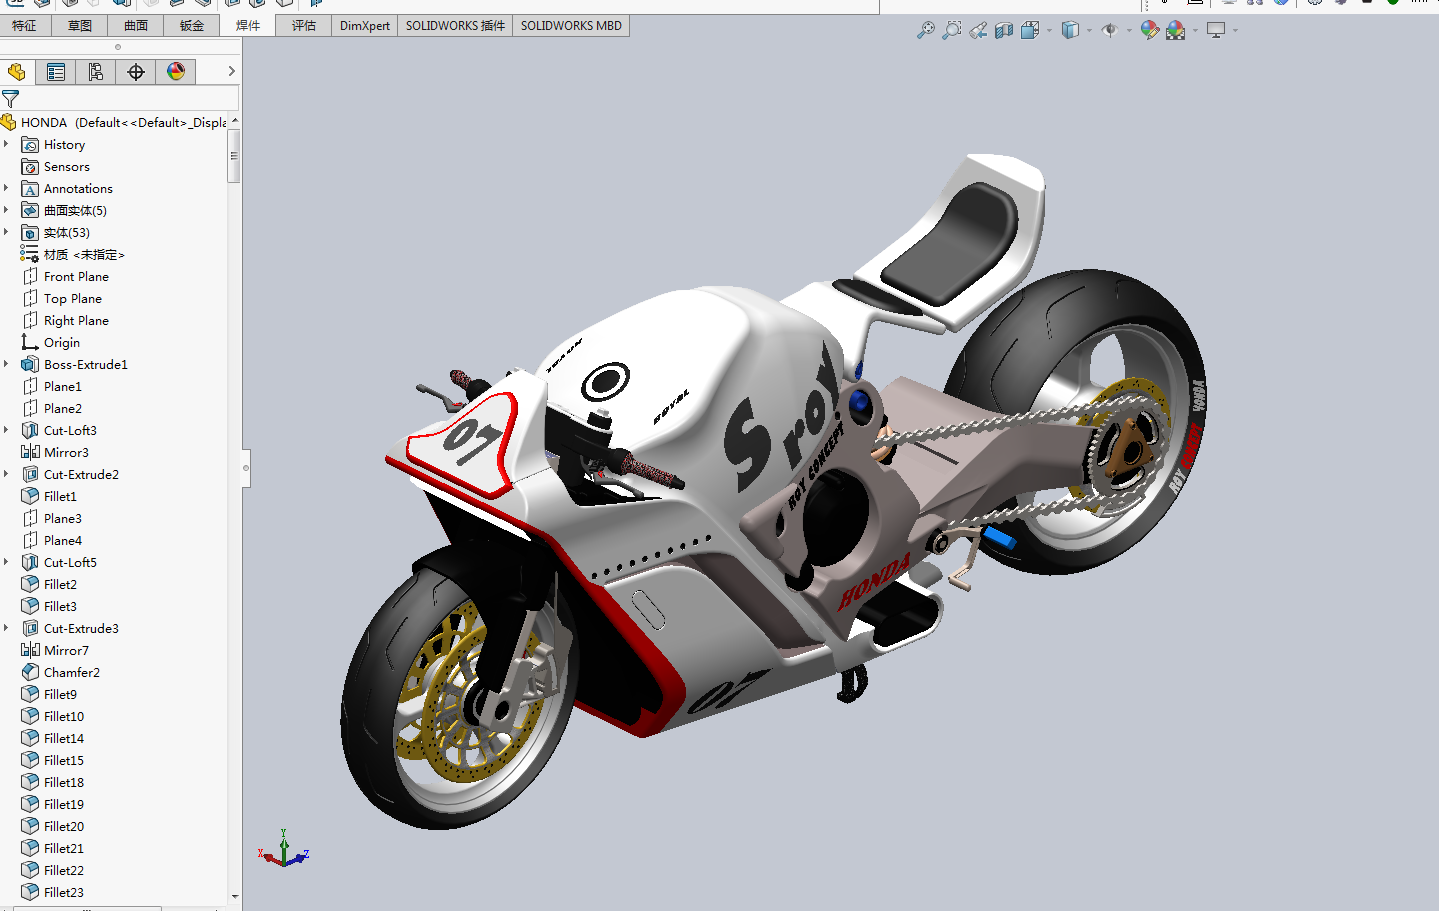Open the View Settings dropdown arrow
The width and height of the screenshot is (1439, 911).
1235,30
